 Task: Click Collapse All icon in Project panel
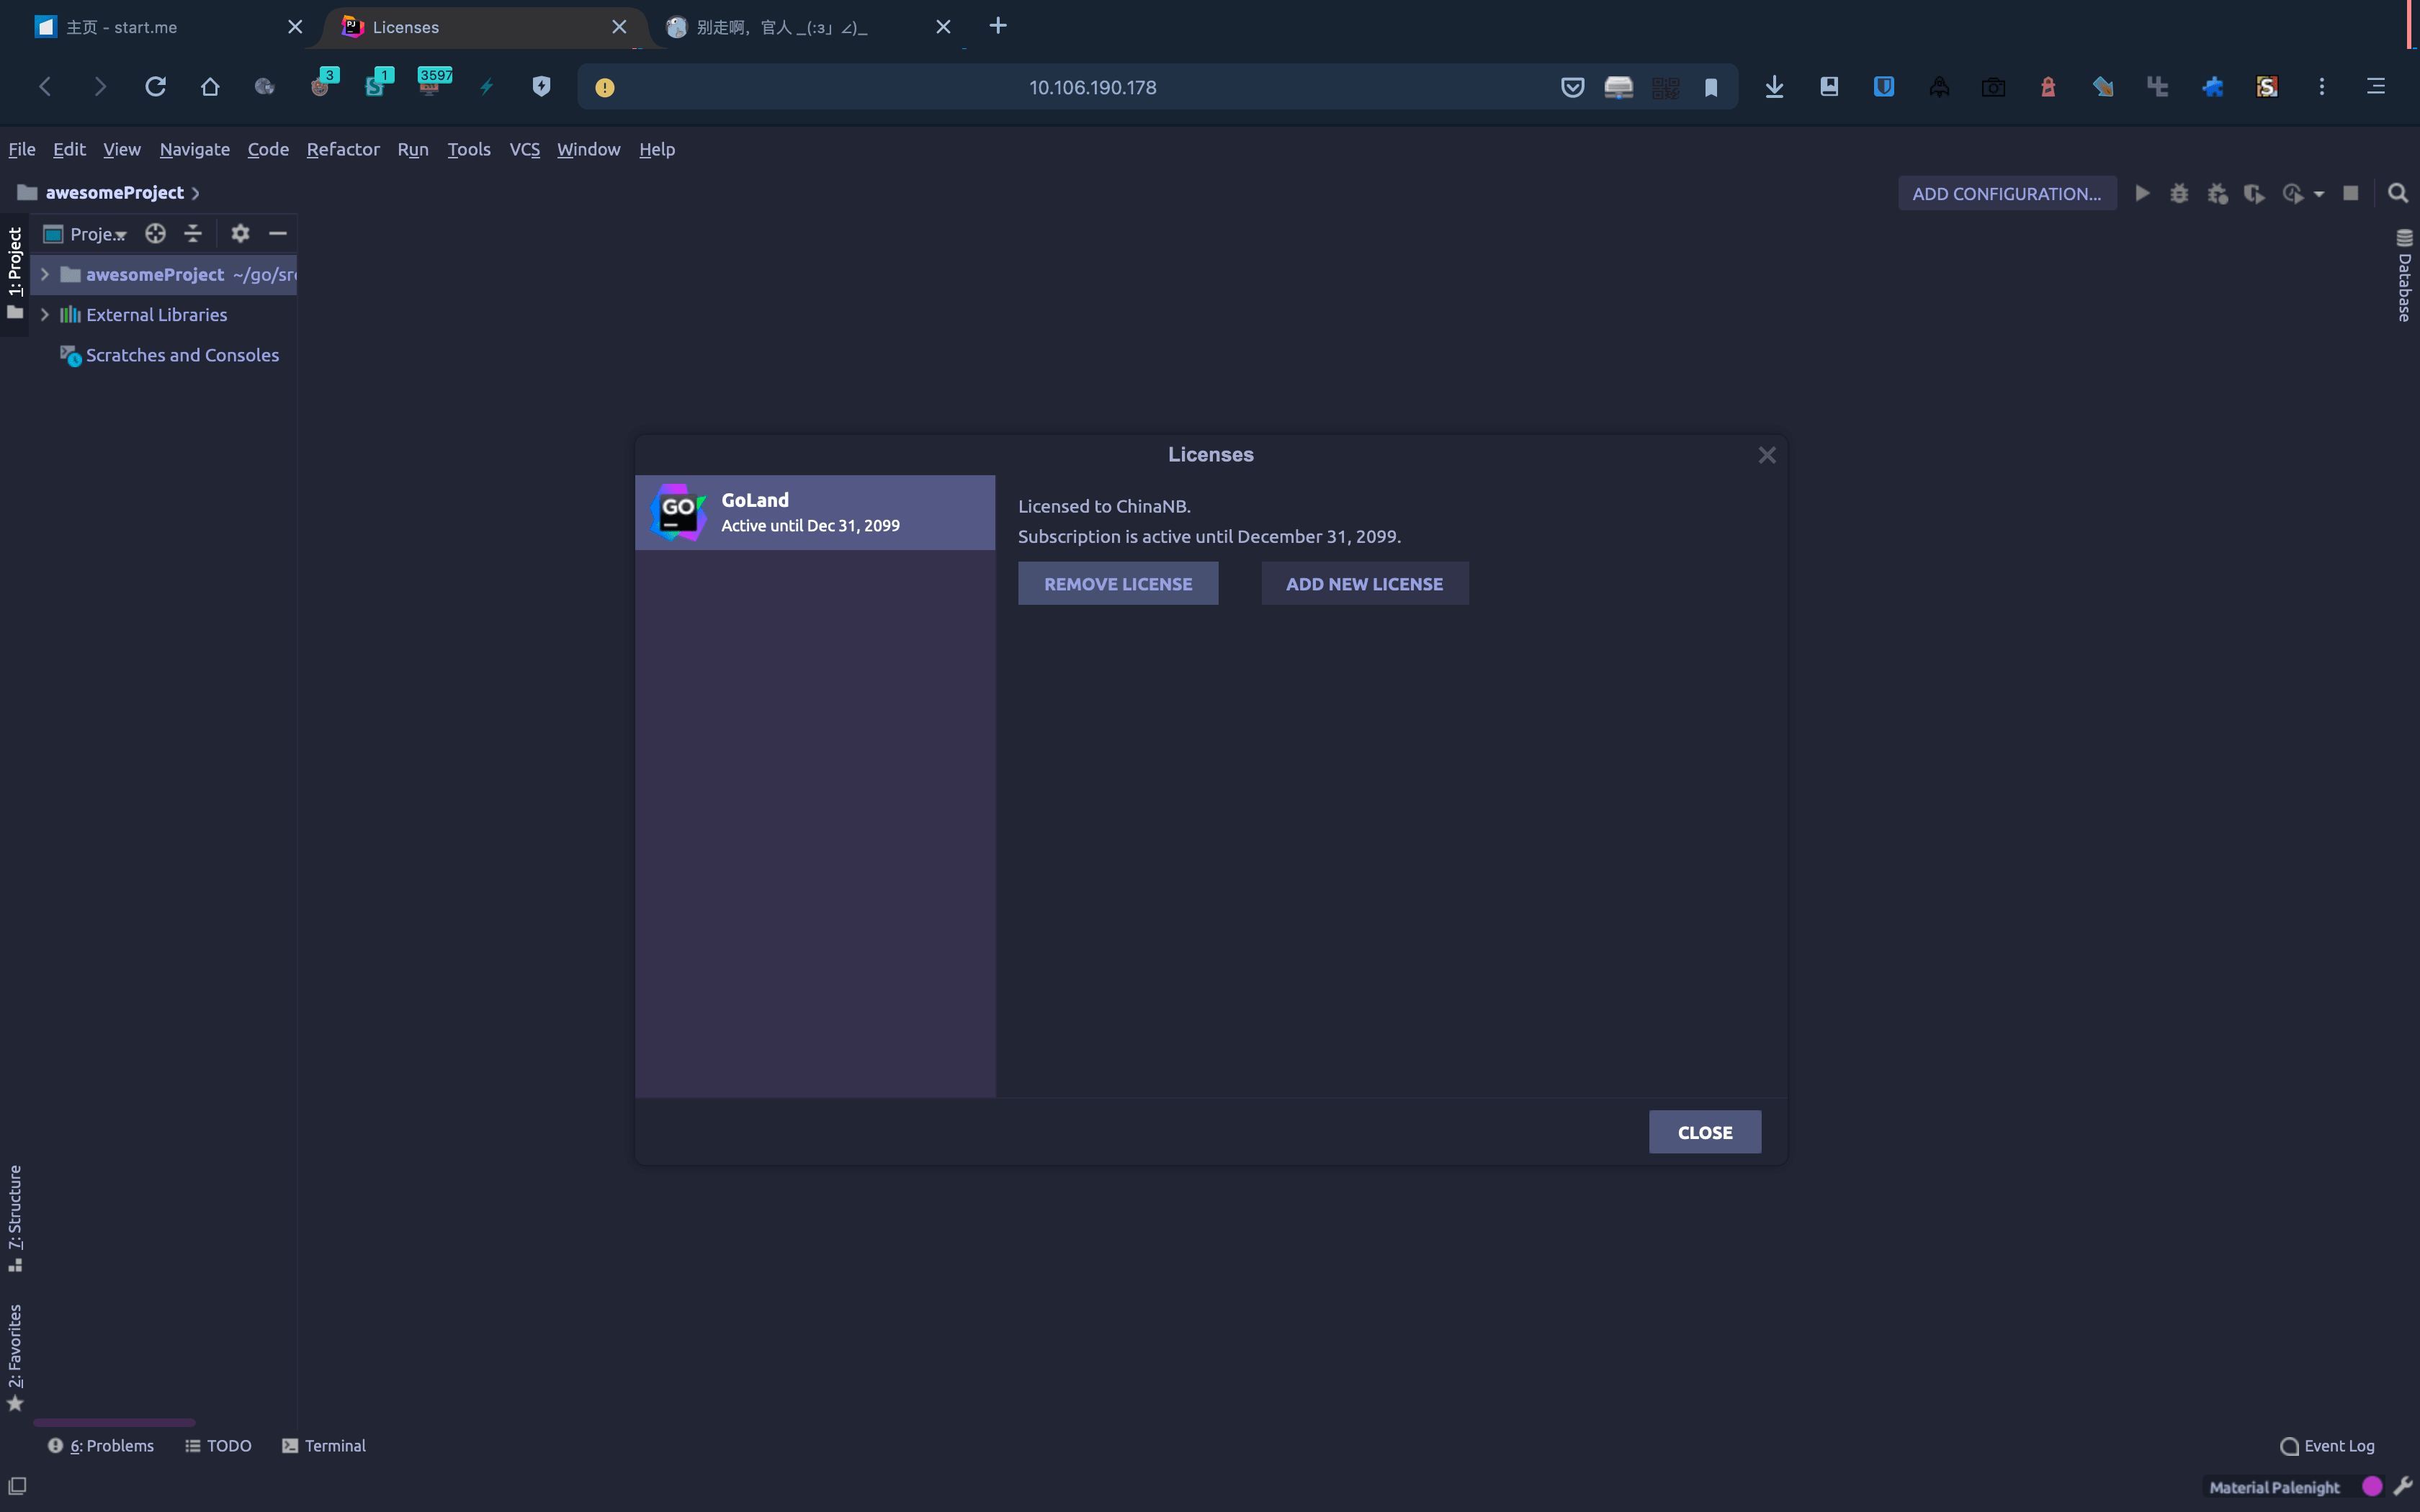[193, 233]
